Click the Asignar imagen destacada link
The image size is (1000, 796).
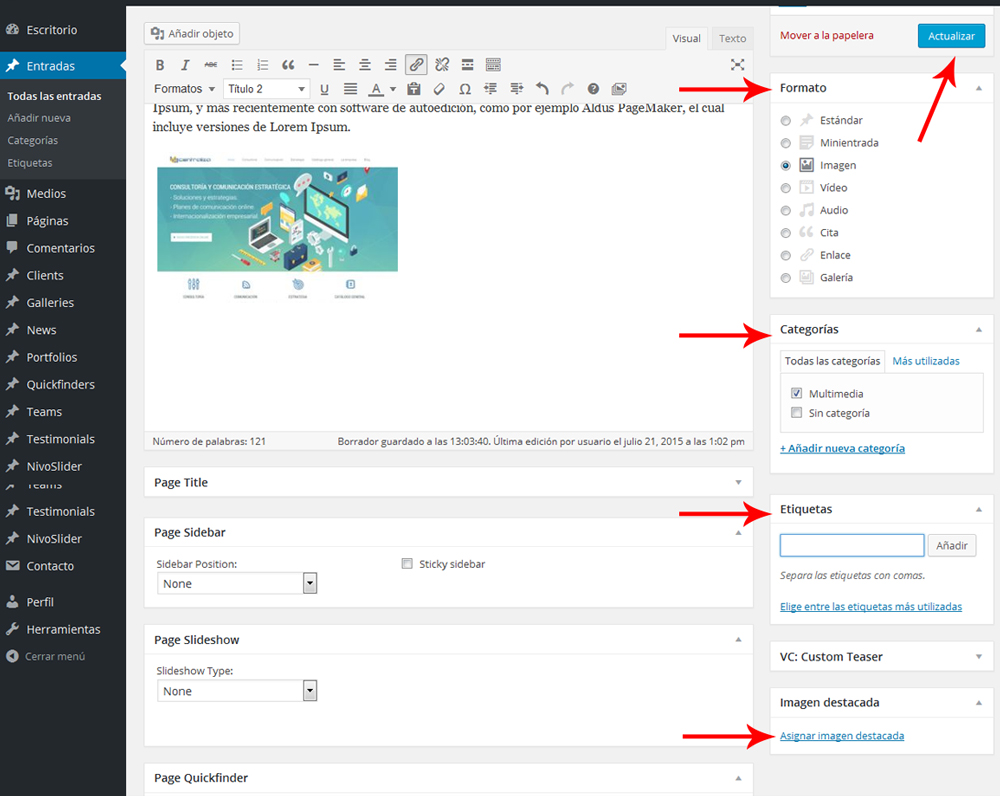click(x=842, y=736)
